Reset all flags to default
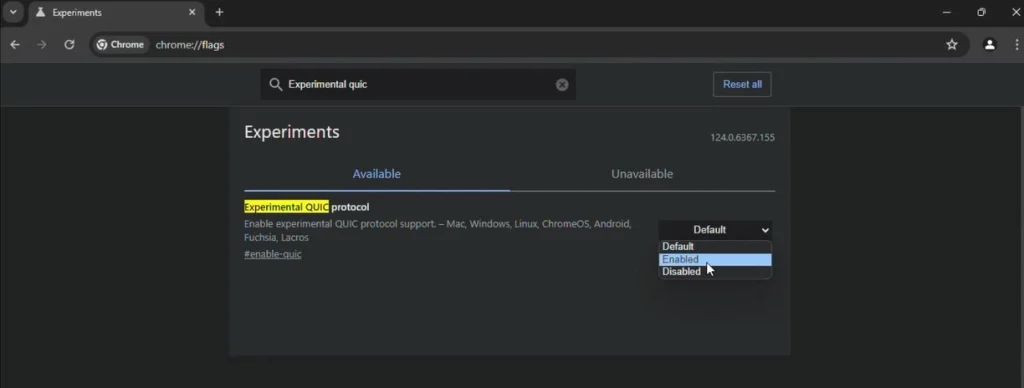 point(742,84)
